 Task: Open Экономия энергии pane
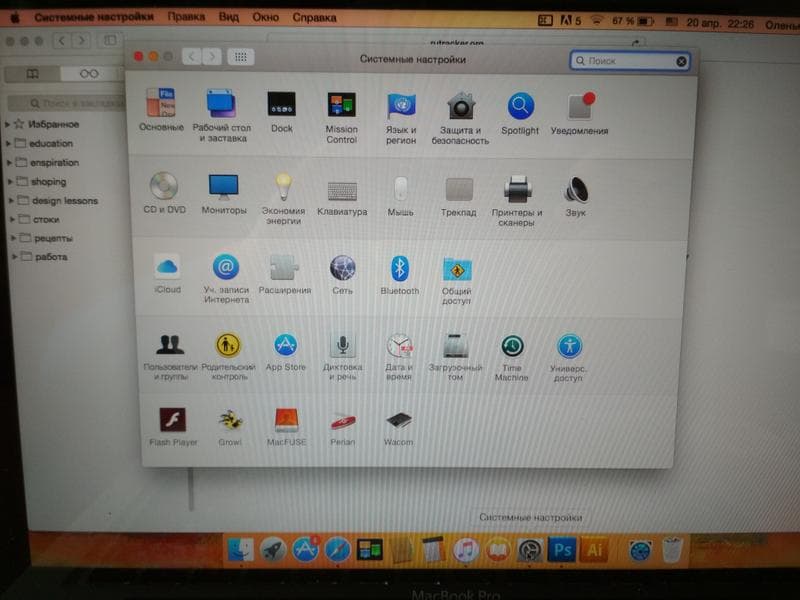[x=283, y=198]
